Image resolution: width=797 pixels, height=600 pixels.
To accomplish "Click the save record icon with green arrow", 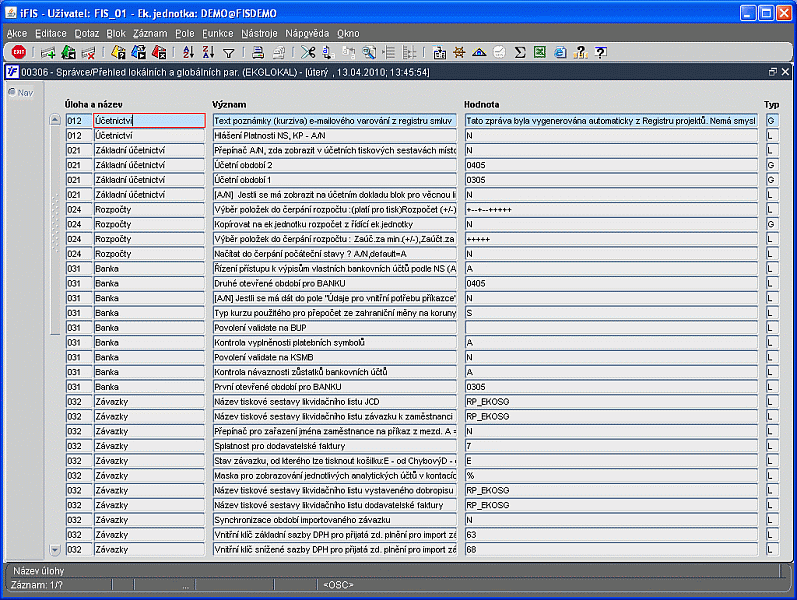I will (x=68, y=52).
